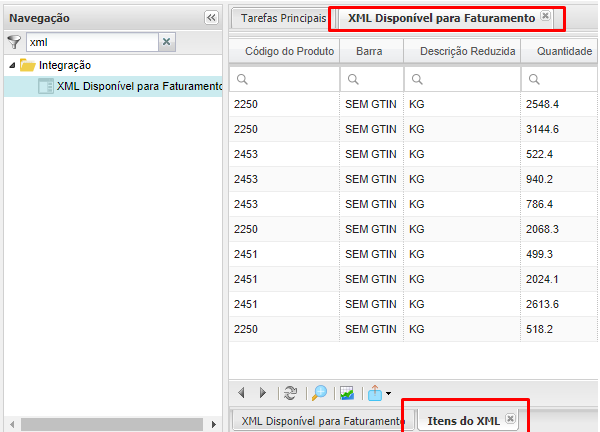600x432 pixels.
Task: Click product code 2250 in the 2548.4 row
Action: (246, 104)
